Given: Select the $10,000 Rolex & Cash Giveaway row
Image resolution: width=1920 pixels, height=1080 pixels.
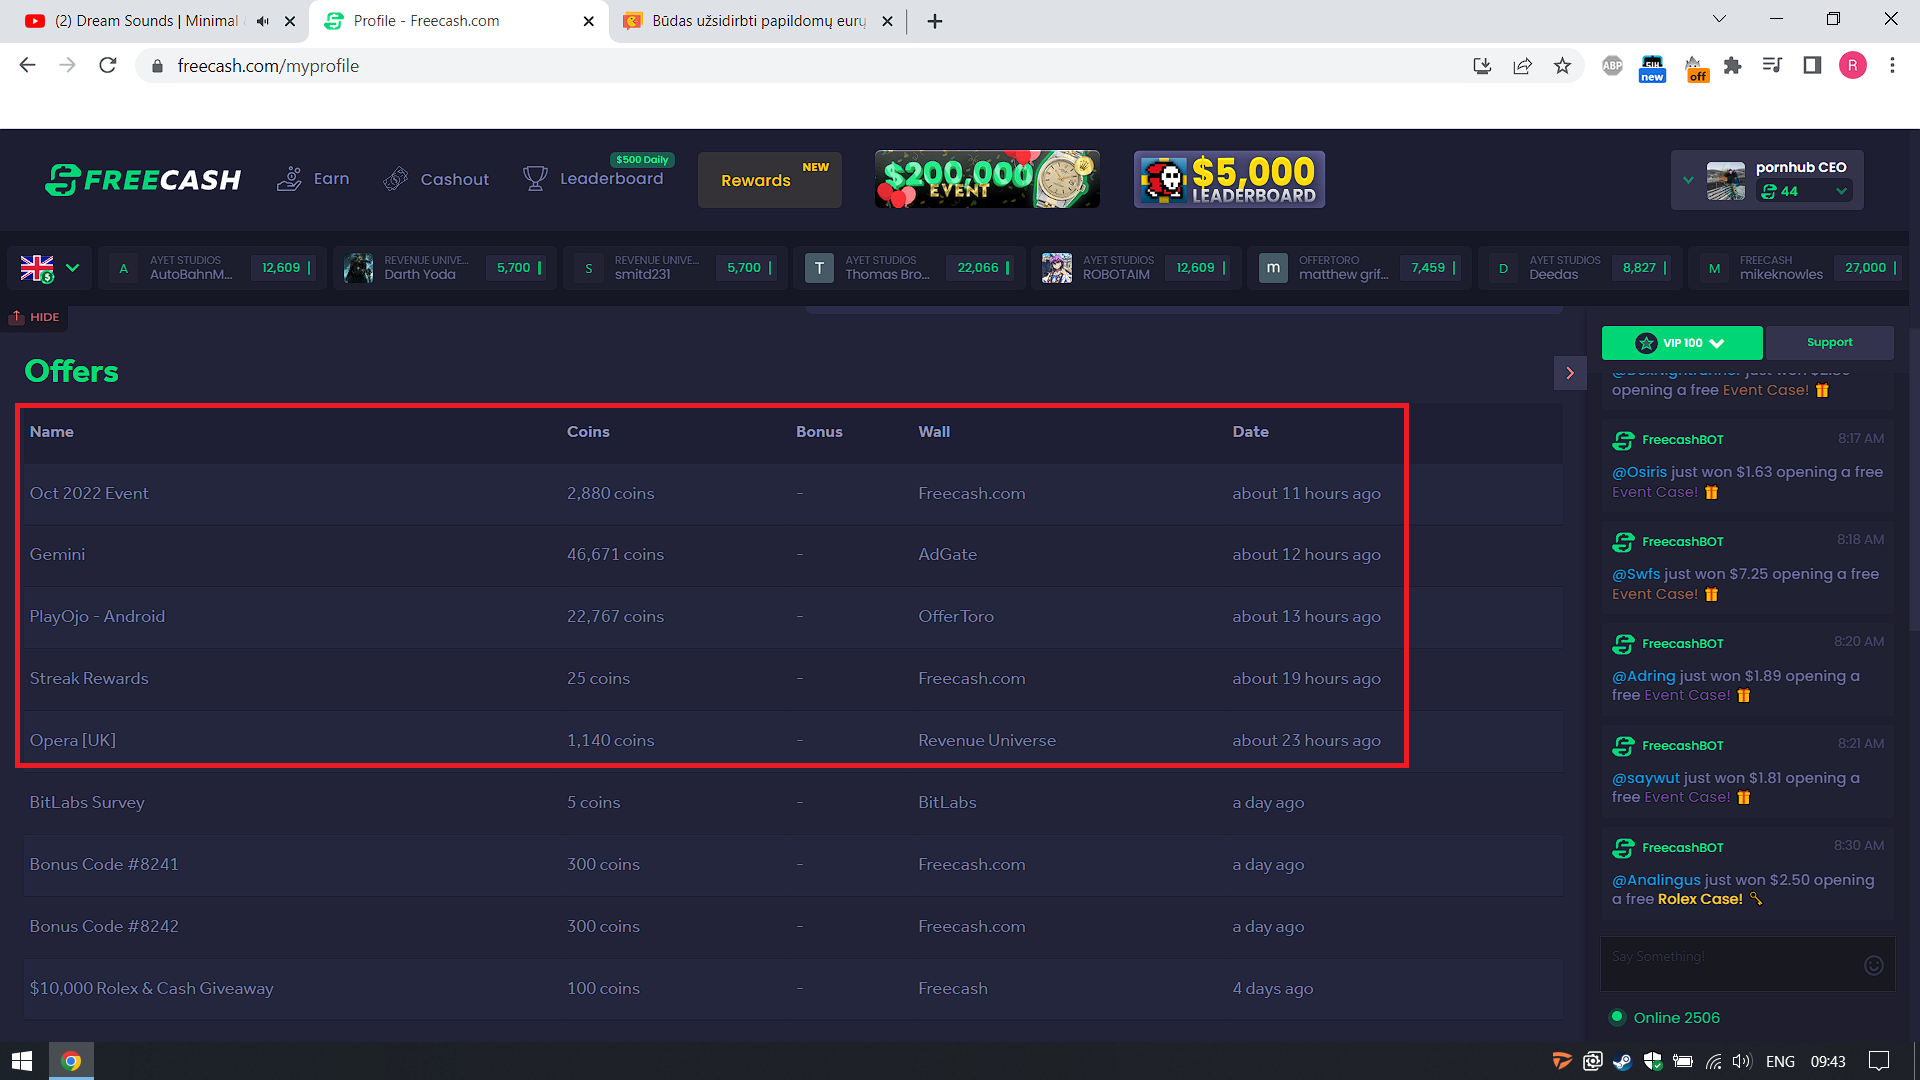Looking at the screenshot, I should pos(793,989).
